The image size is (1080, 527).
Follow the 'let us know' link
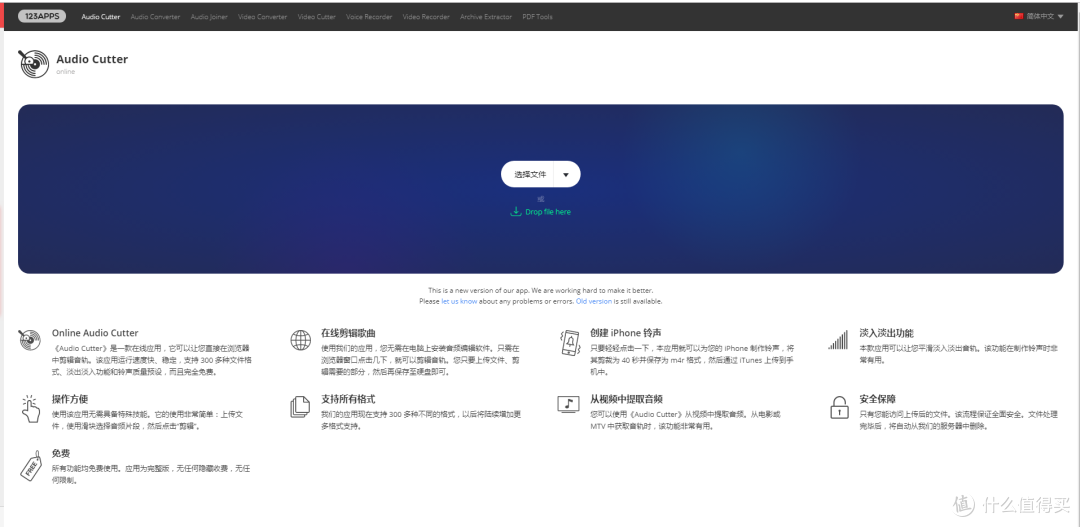click(x=459, y=301)
